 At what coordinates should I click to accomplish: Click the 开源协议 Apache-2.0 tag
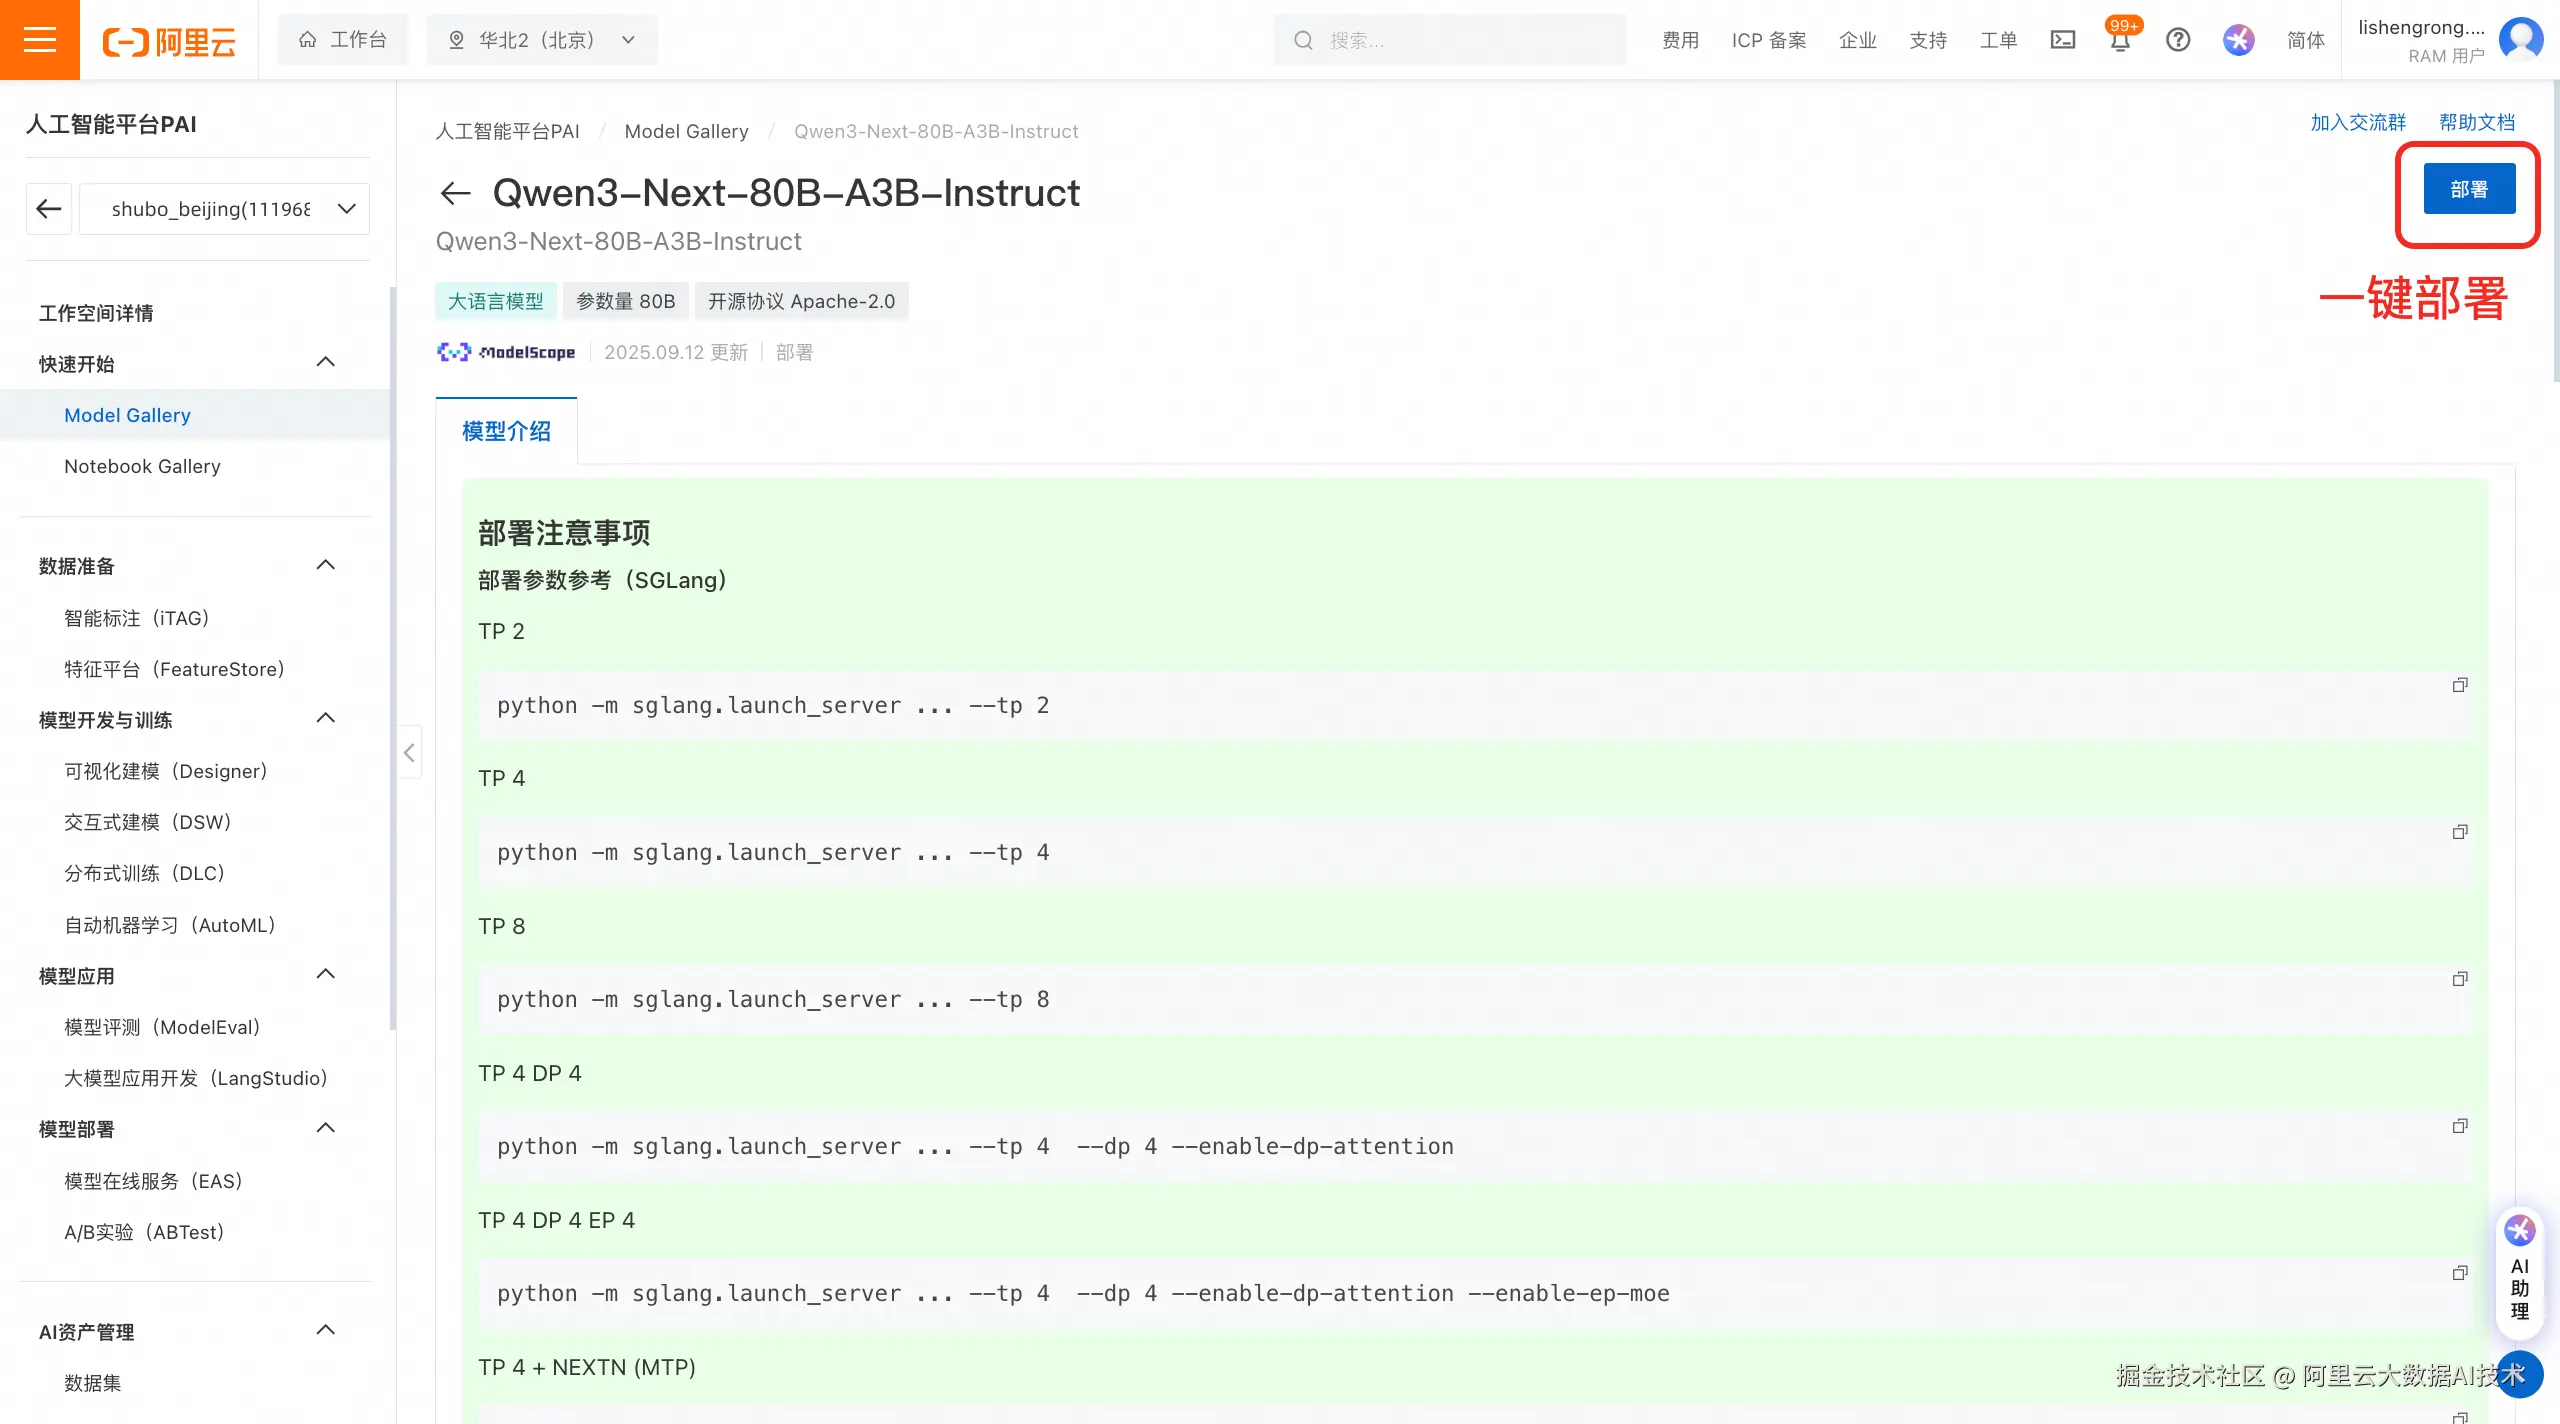click(x=801, y=301)
